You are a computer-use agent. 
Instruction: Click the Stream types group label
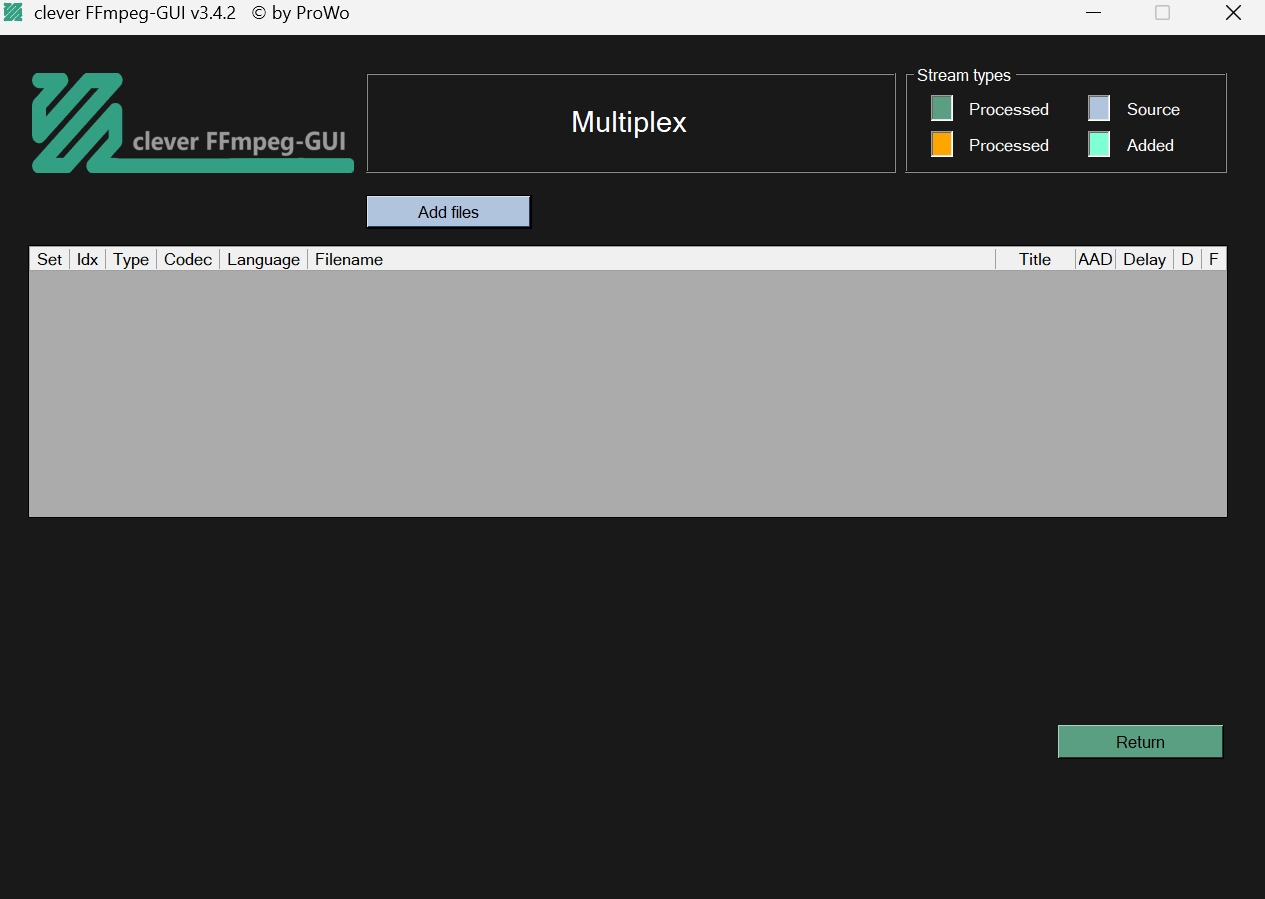click(x=964, y=75)
